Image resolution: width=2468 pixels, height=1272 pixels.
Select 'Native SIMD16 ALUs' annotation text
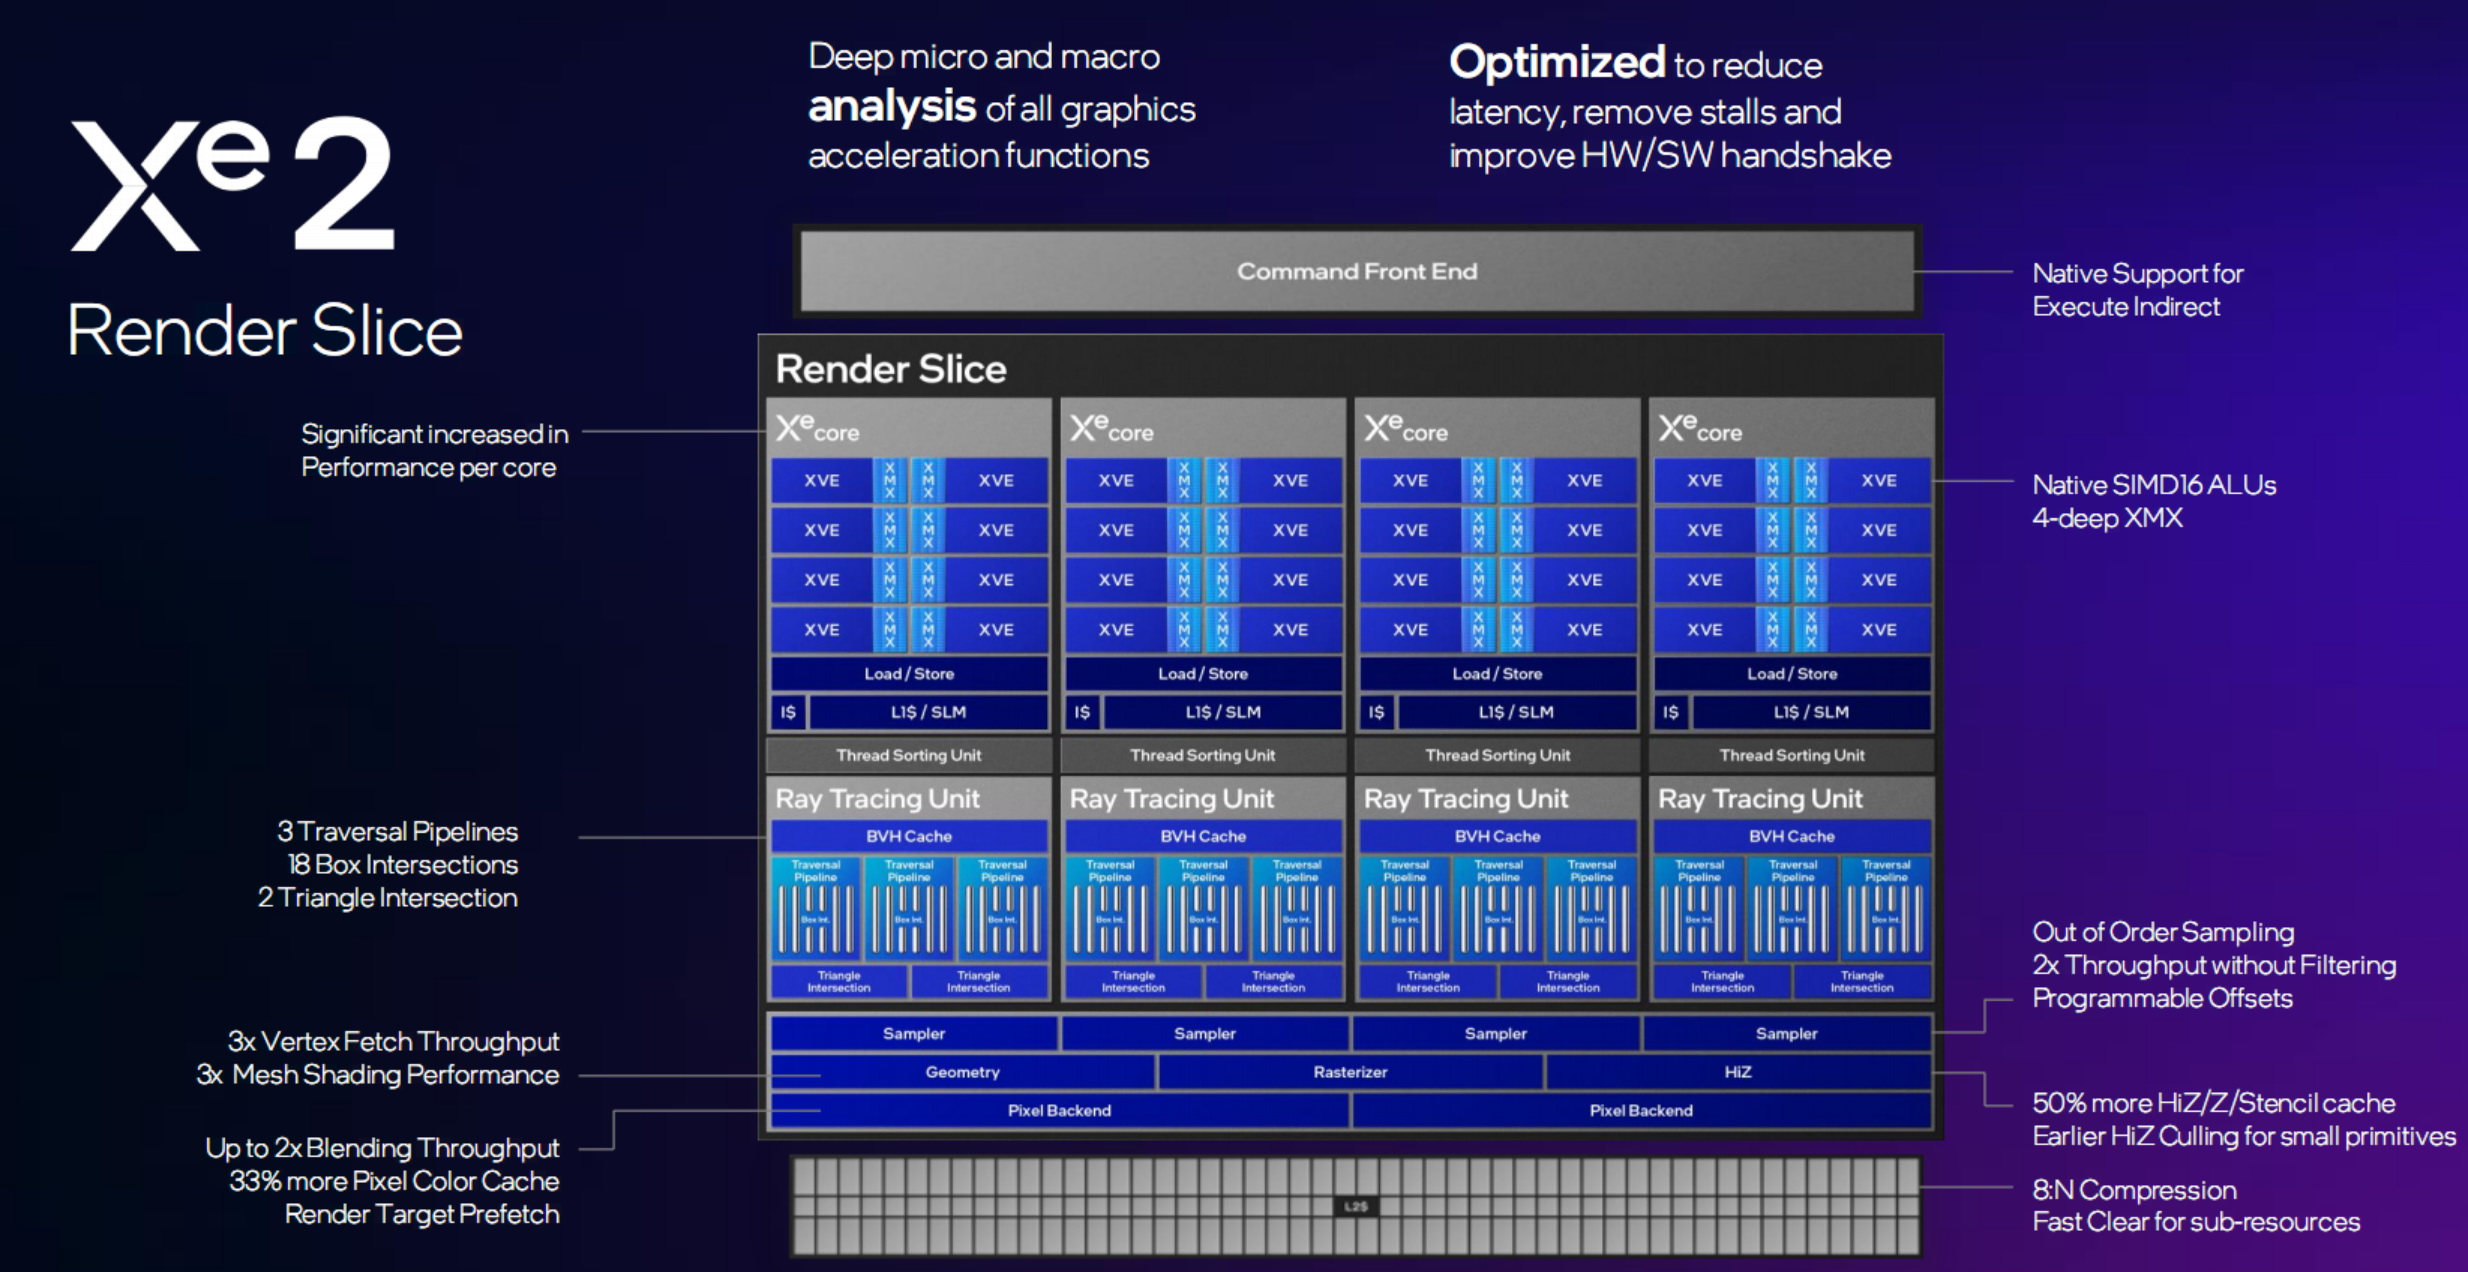[x=2154, y=485]
